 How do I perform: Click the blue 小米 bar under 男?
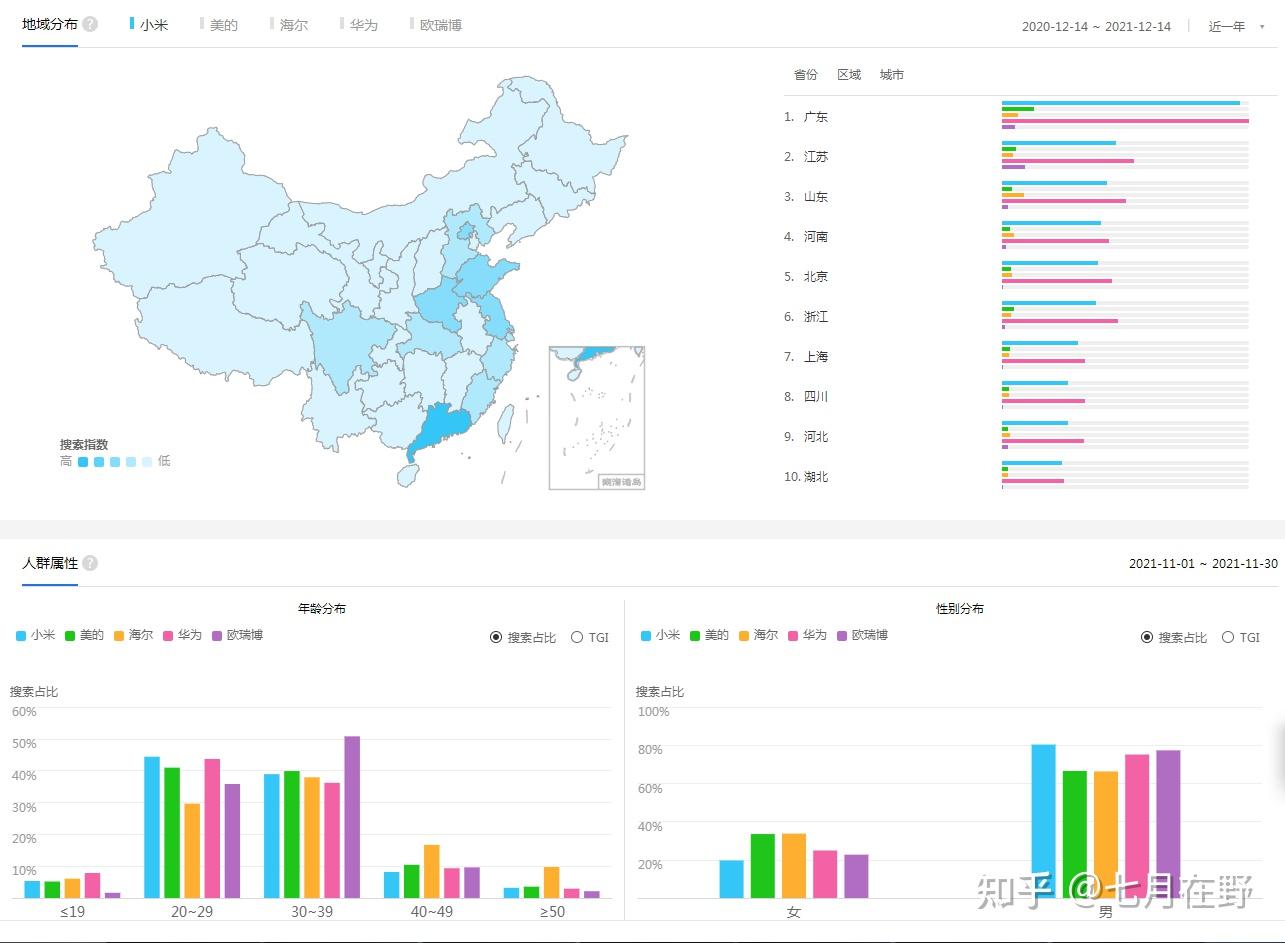click(1043, 821)
